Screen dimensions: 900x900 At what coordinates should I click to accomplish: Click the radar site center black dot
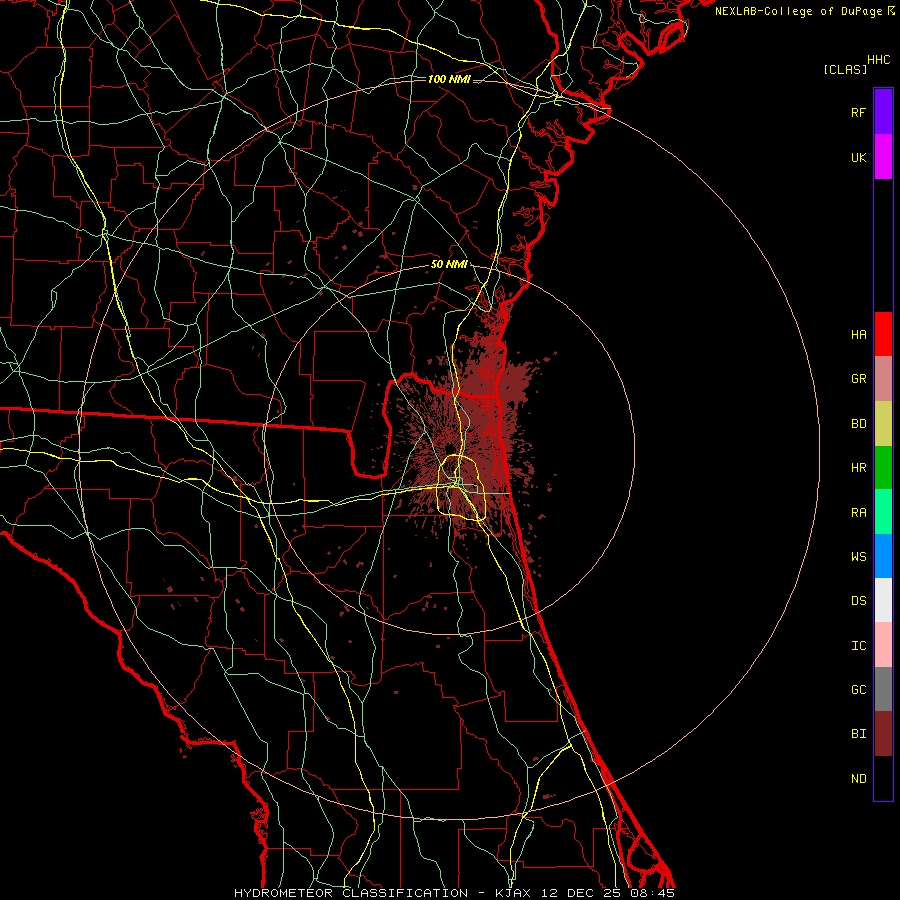click(449, 448)
